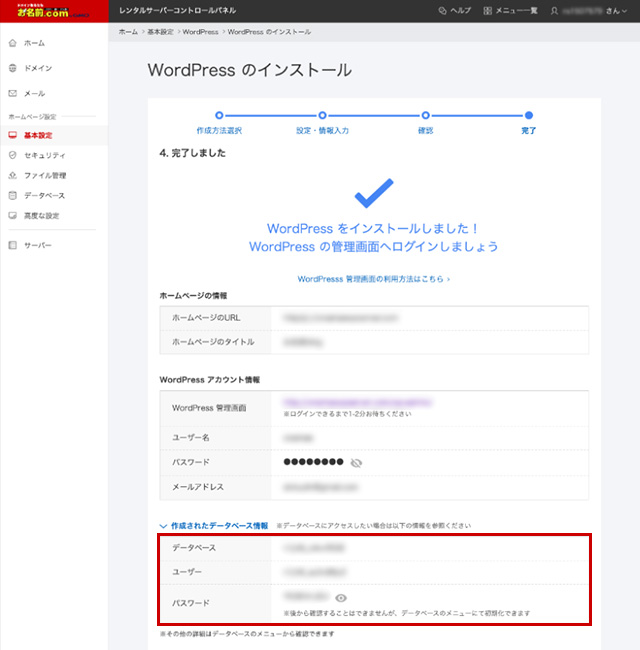Open the サーバー sidebar icon
This screenshot has width=640, height=650.
pos(13,245)
